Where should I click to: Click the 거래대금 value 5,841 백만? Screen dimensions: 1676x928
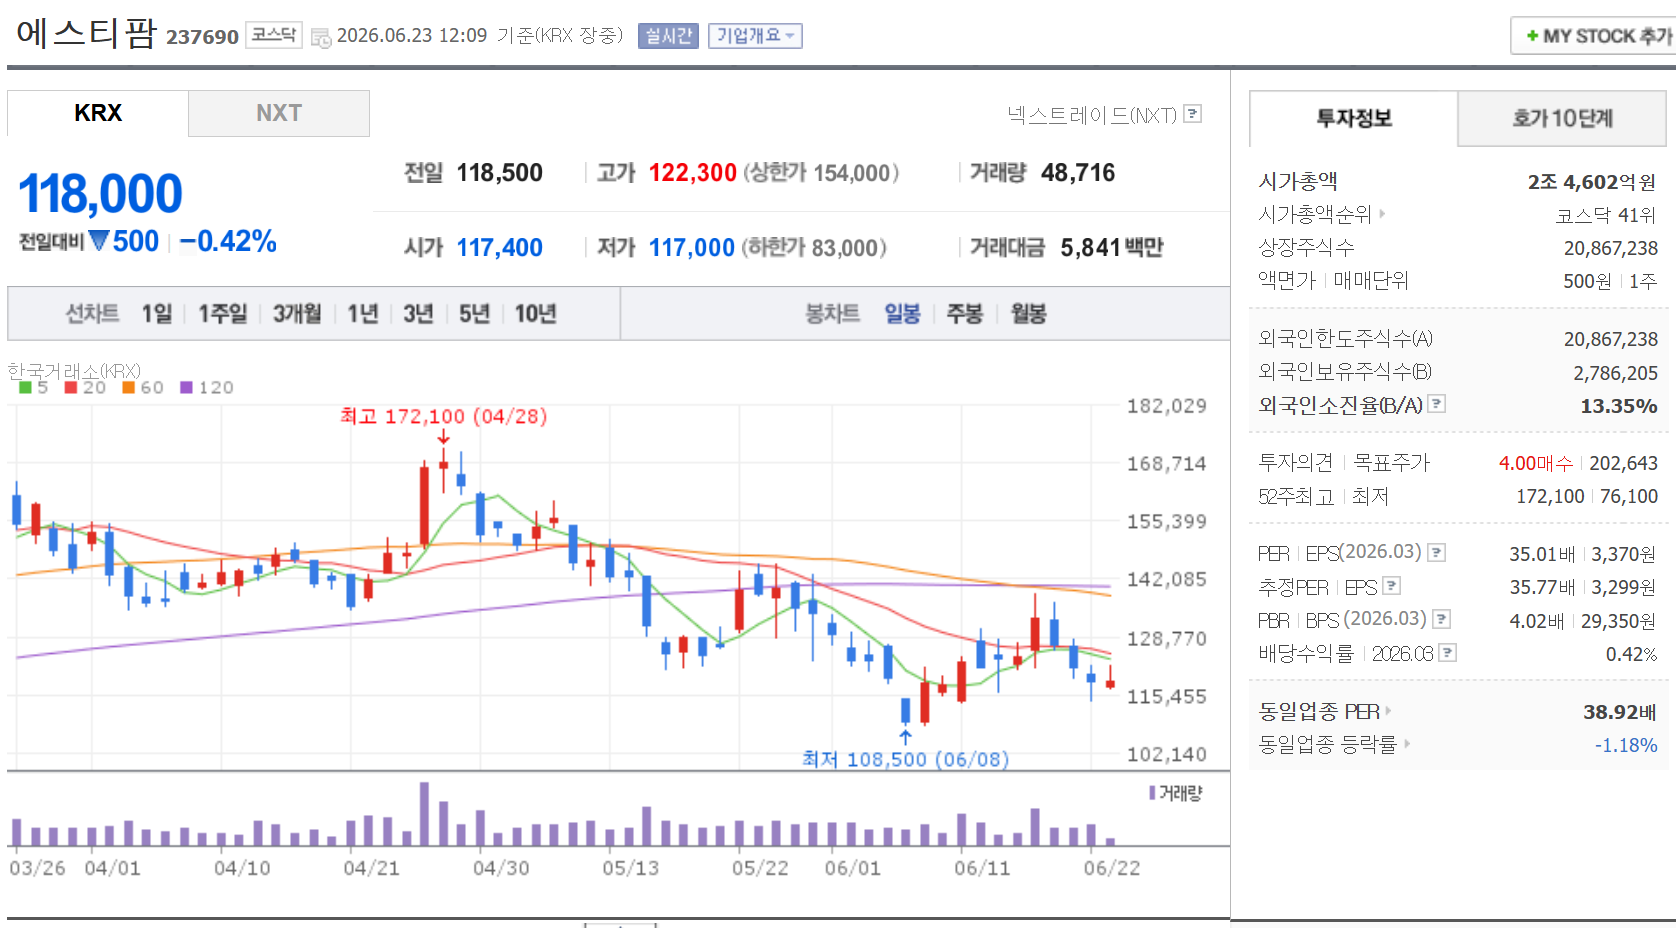tap(1112, 247)
